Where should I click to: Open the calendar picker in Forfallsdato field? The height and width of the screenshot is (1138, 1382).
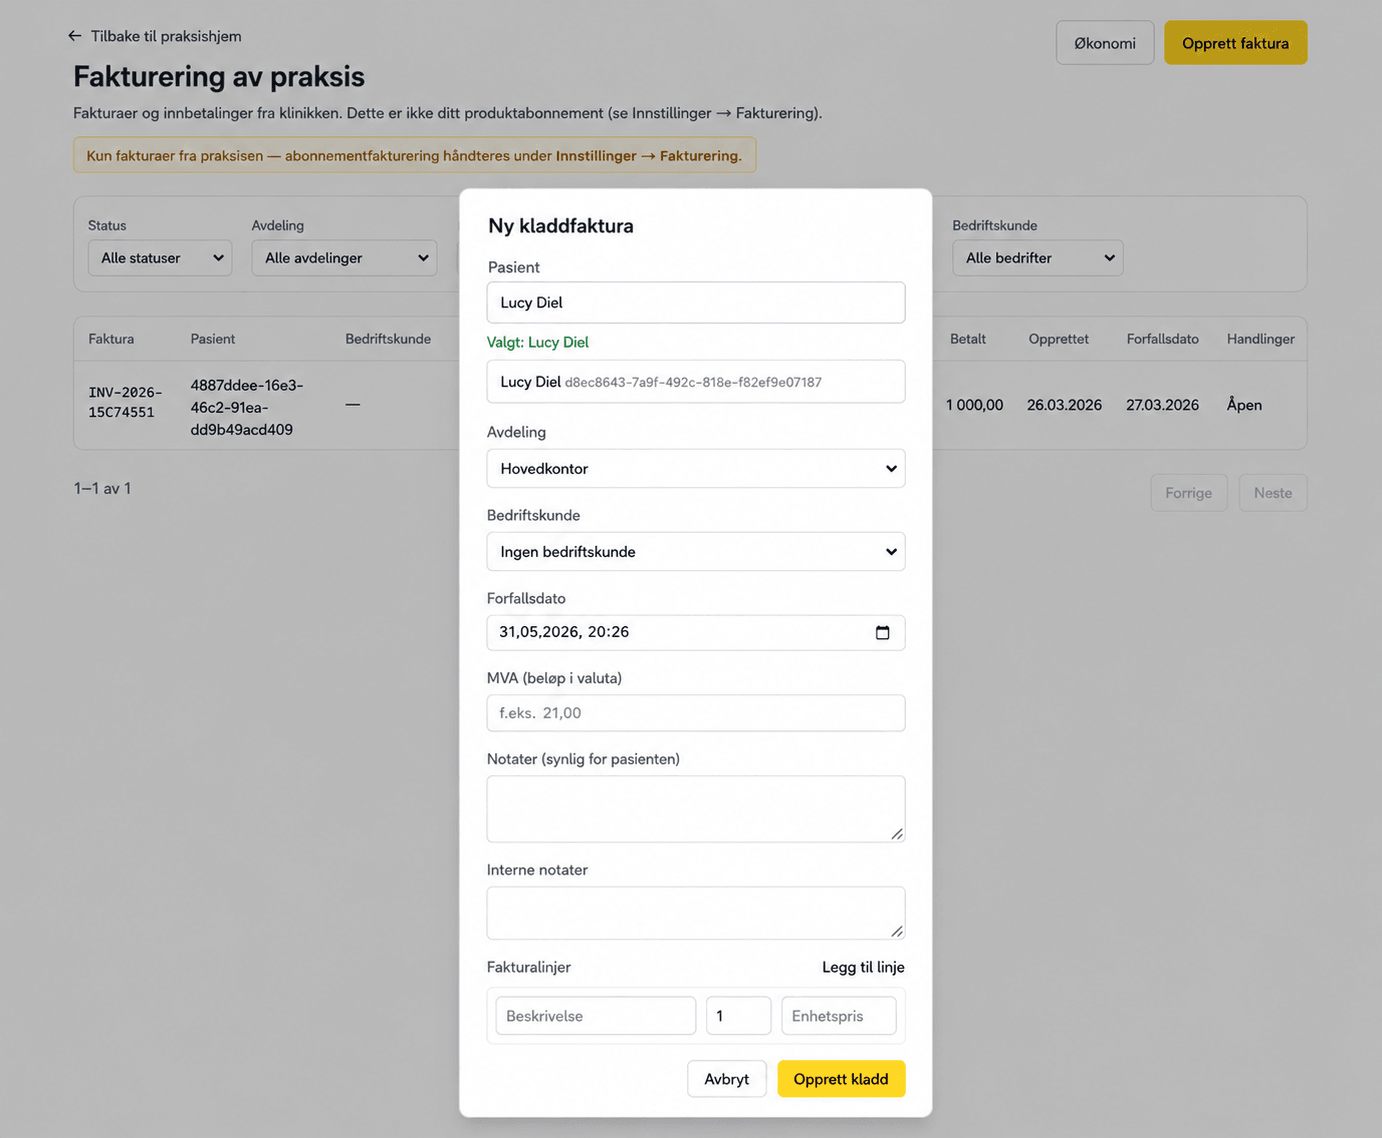(x=882, y=632)
